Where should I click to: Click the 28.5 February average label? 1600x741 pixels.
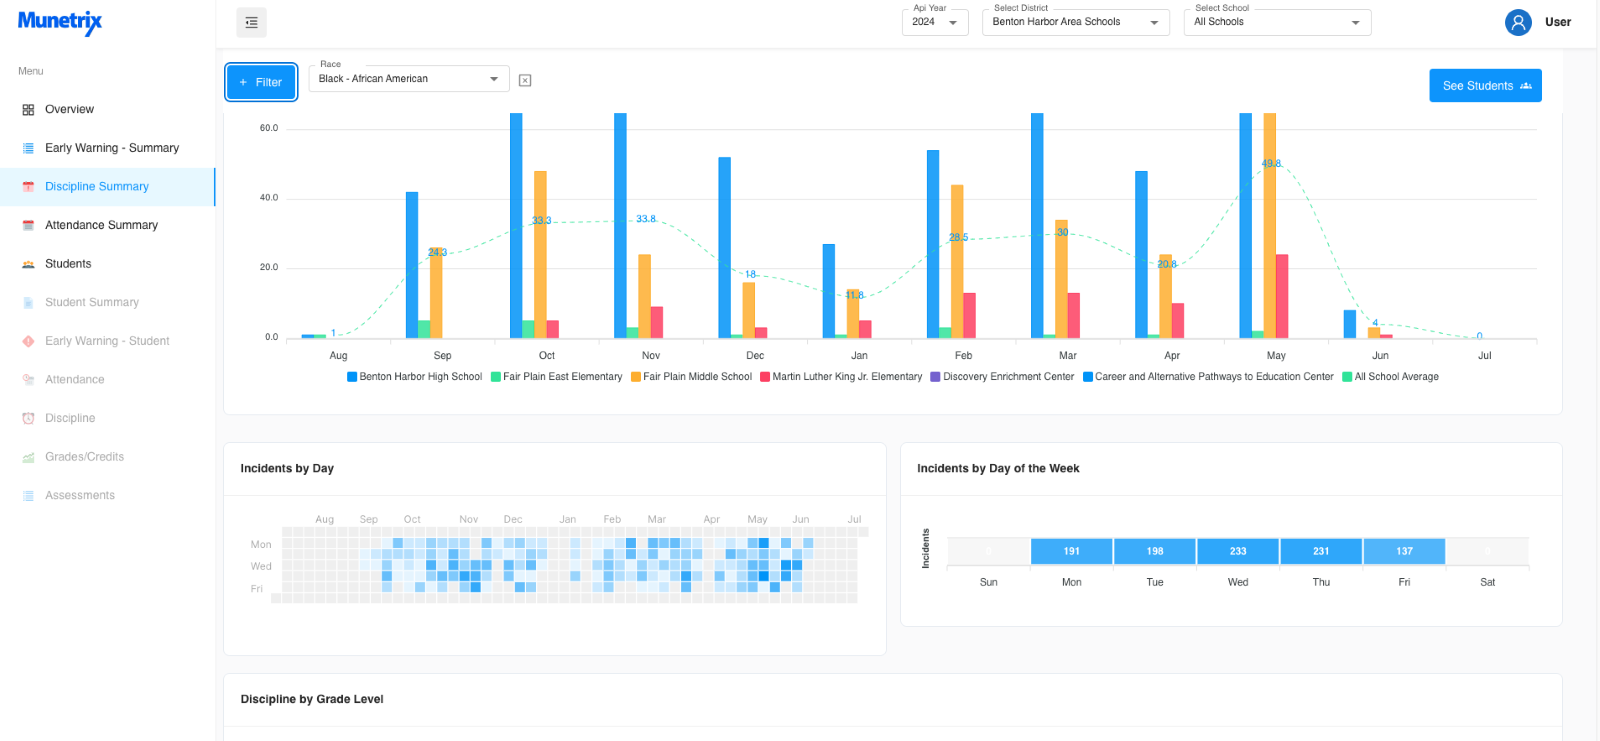[x=958, y=238]
